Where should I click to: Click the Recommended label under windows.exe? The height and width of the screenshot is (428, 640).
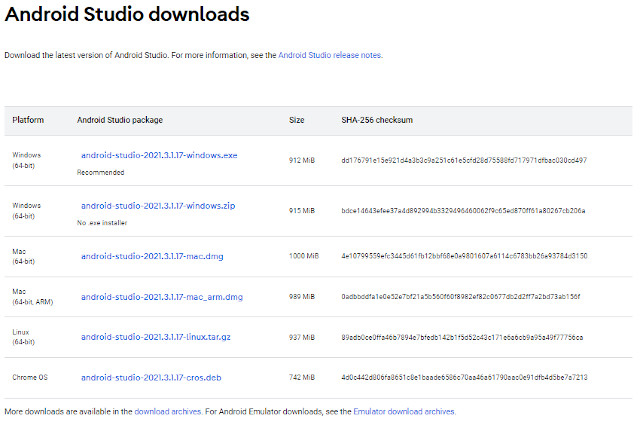tap(100, 173)
